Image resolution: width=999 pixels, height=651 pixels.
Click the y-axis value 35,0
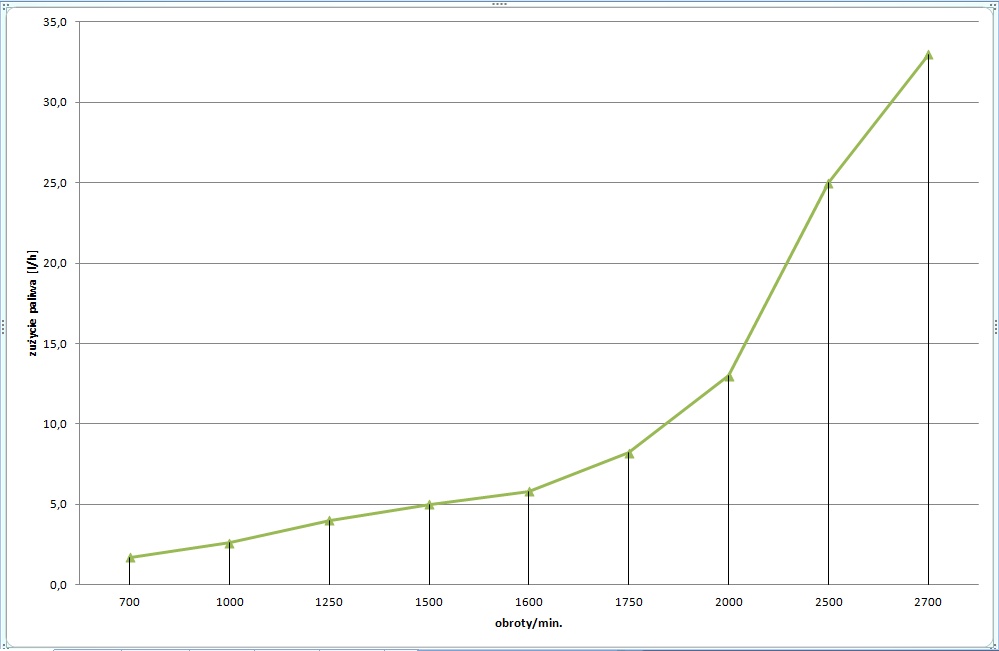(x=55, y=22)
